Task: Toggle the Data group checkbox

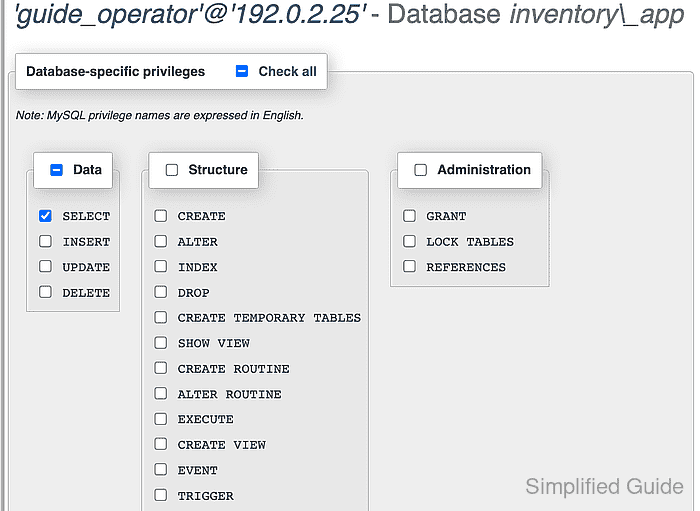Action: click(x=56, y=170)
